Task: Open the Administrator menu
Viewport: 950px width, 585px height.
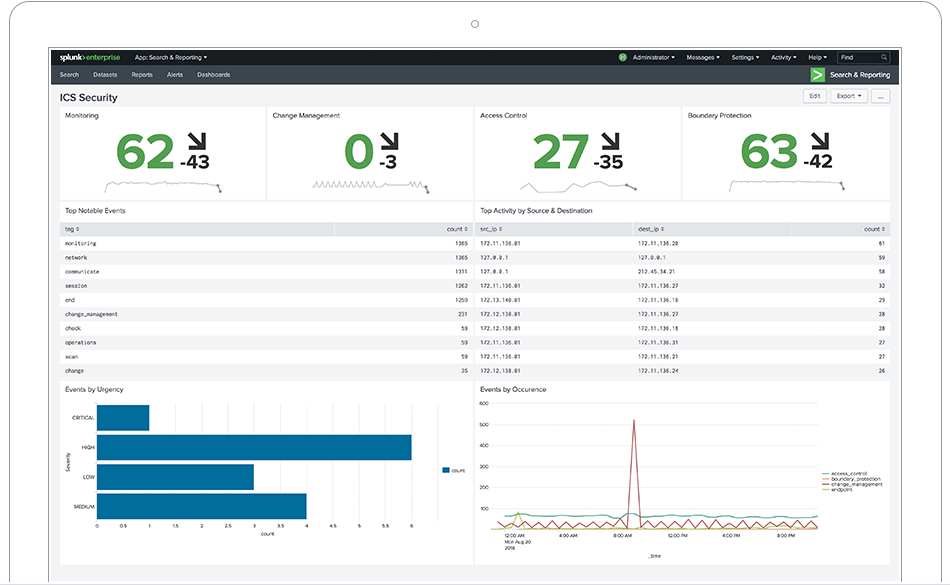Action: (x=654, y=58)
